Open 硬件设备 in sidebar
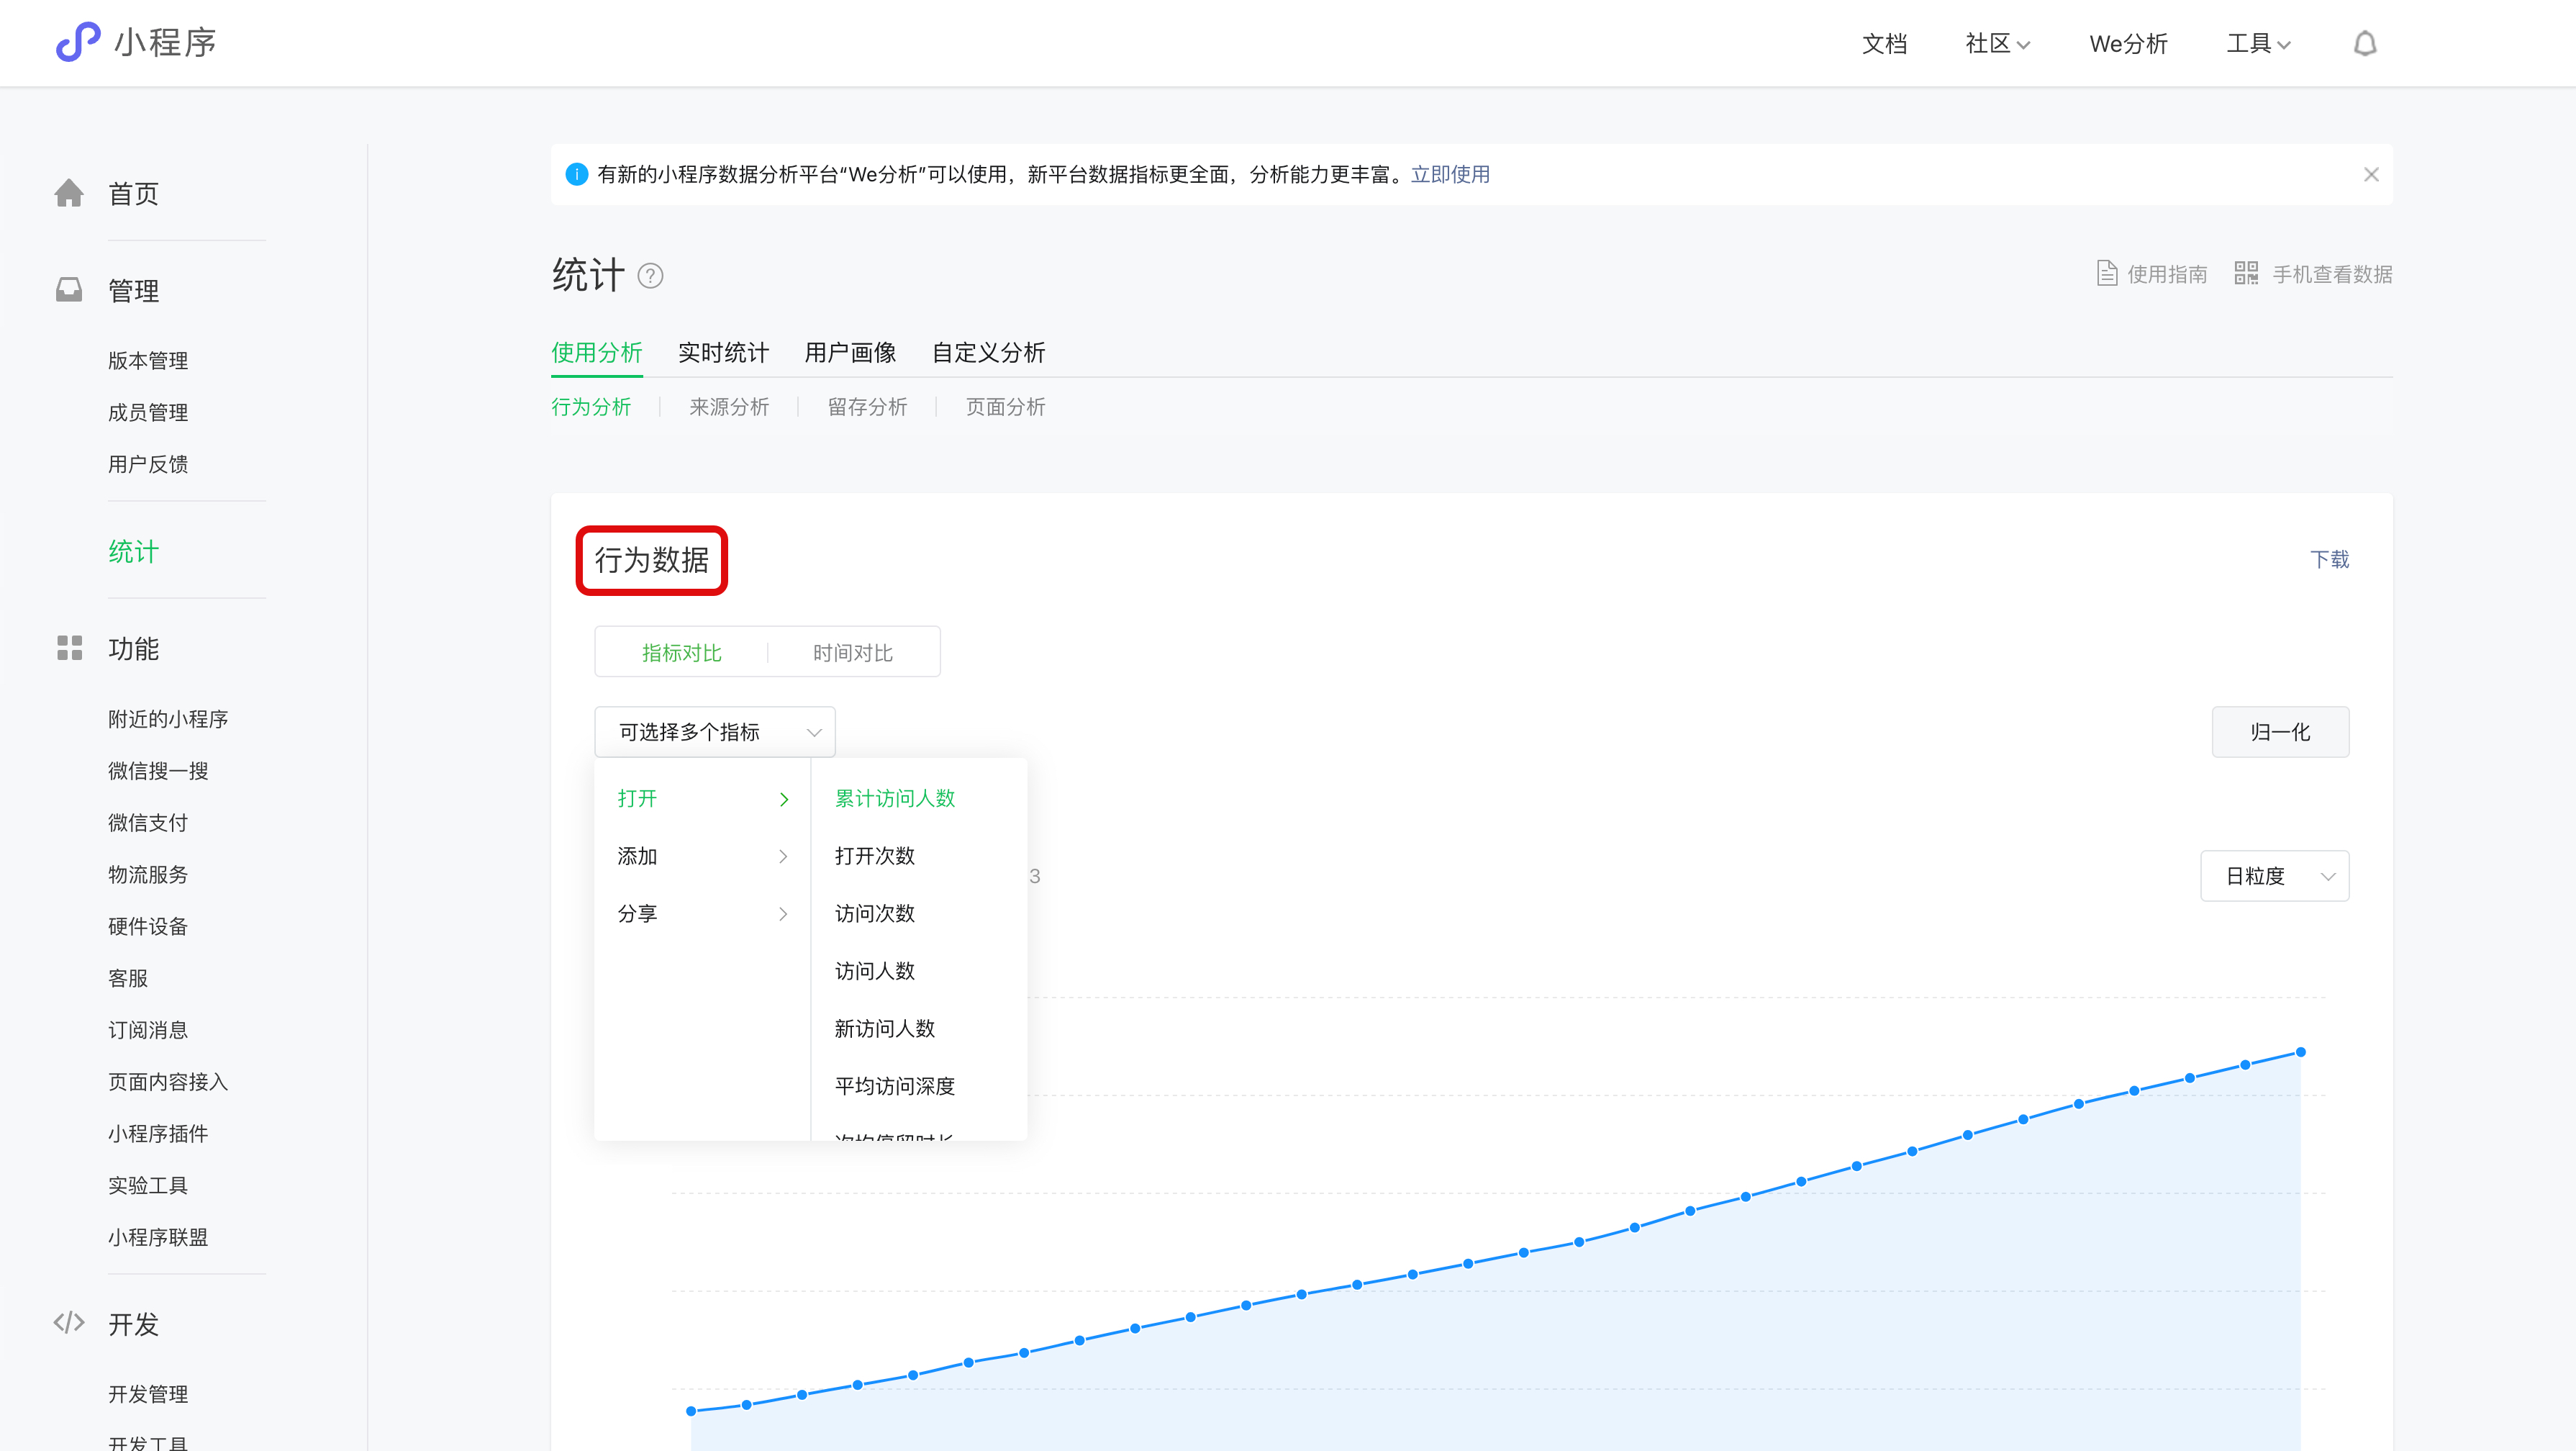 [148, 926]
